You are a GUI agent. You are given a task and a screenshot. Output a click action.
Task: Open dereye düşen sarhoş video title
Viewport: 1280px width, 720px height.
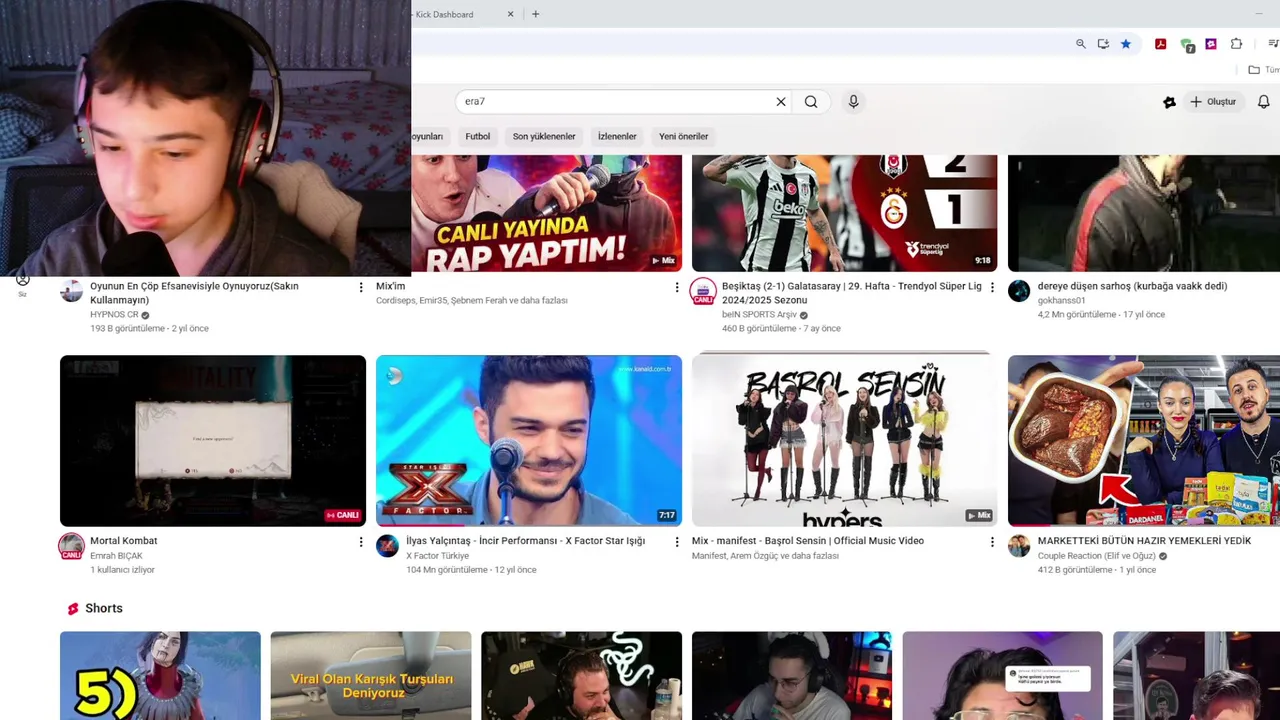[1132, 286]
